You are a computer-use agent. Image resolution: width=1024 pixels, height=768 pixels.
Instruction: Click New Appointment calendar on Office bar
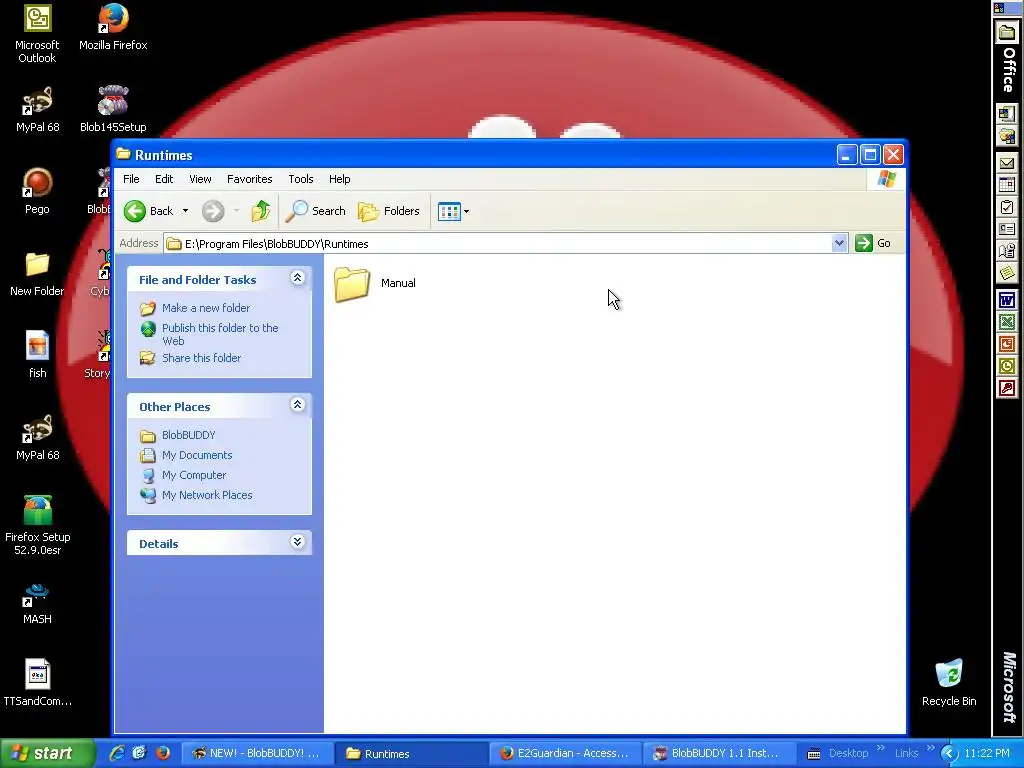1006,185
